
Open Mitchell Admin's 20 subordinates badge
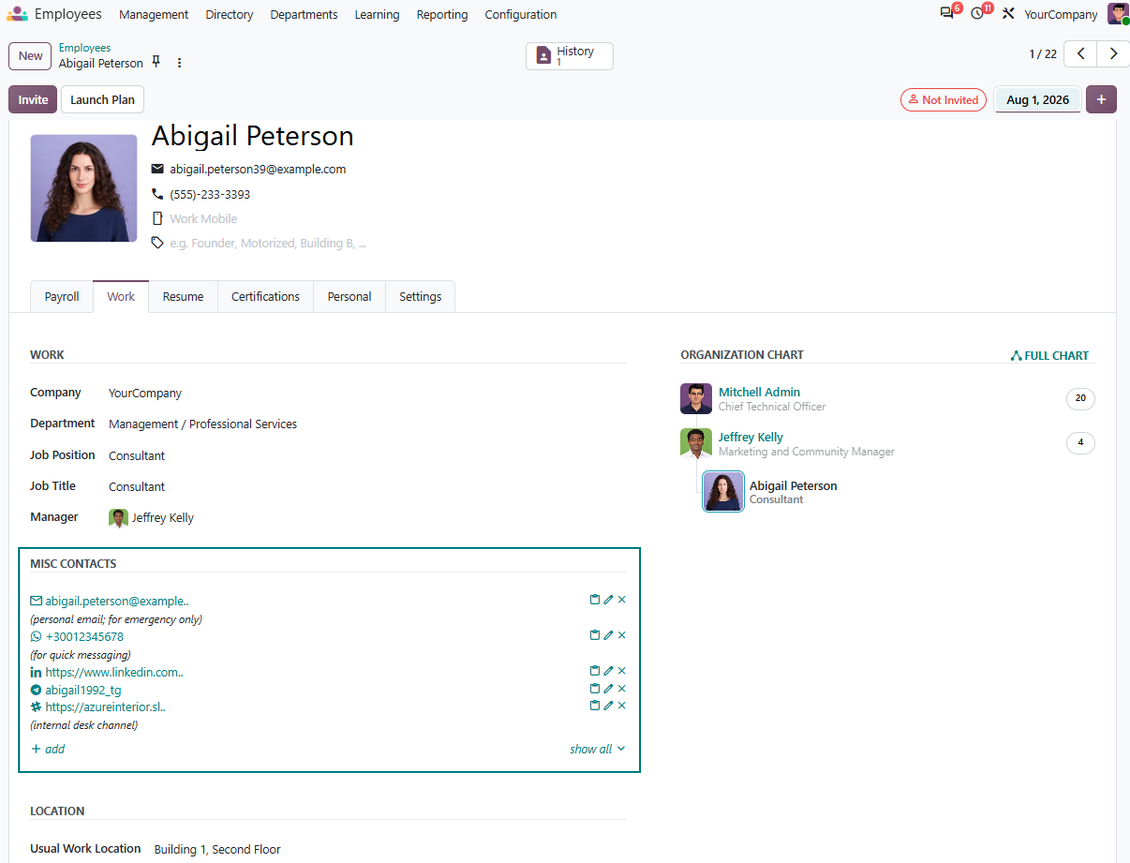1080,398
